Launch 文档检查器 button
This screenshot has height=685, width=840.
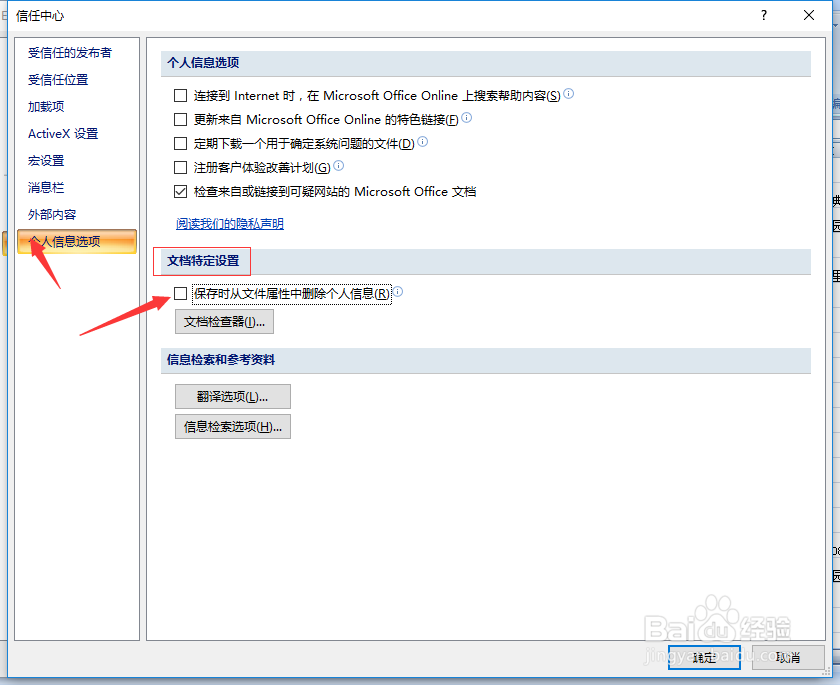(224, 321)
